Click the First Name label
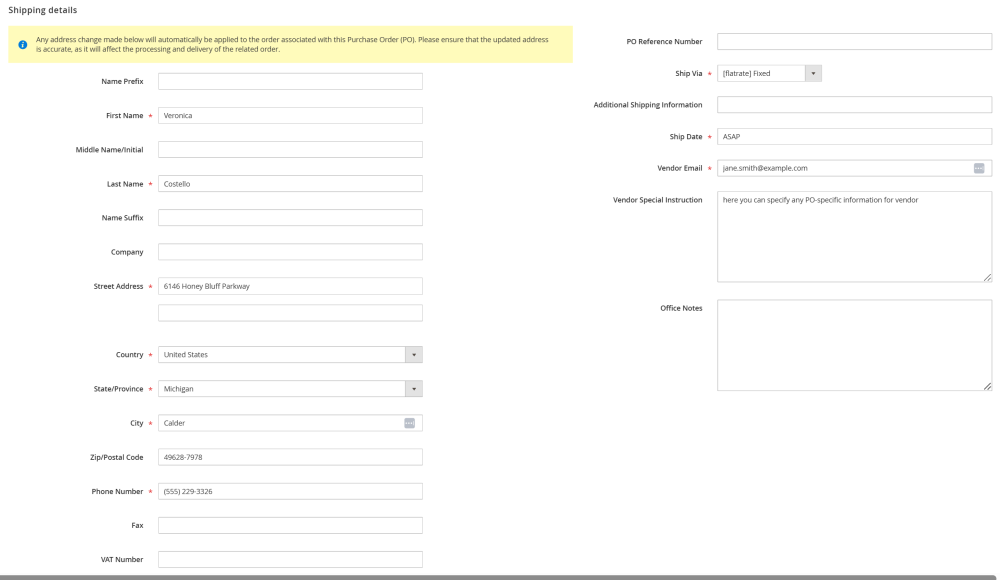Image resolution: width=1000 pixels, height=580 pixels. pos(124,115)
